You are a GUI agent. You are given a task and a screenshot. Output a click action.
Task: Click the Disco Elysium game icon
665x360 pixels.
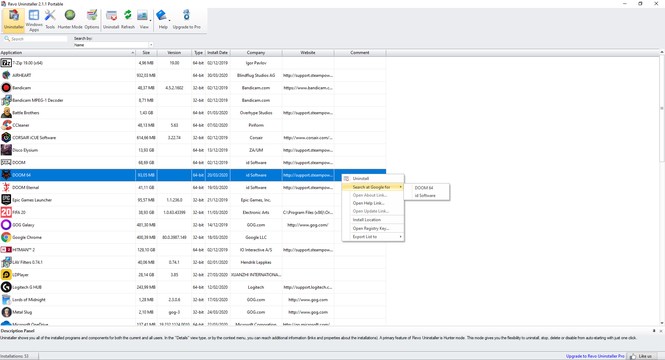[6, 150]
